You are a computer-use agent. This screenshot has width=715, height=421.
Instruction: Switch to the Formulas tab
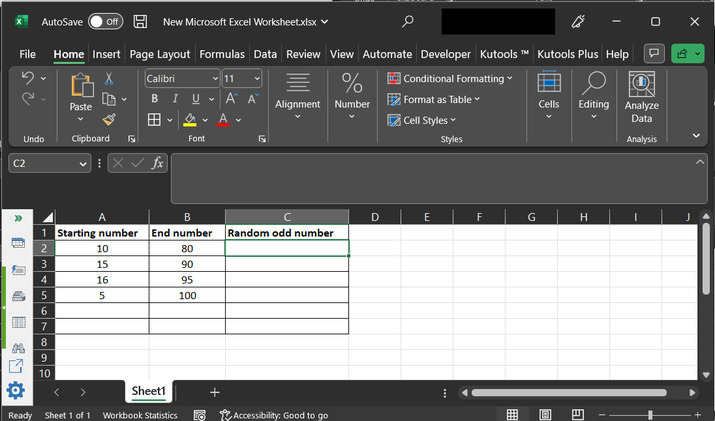(x=221, y=54)
